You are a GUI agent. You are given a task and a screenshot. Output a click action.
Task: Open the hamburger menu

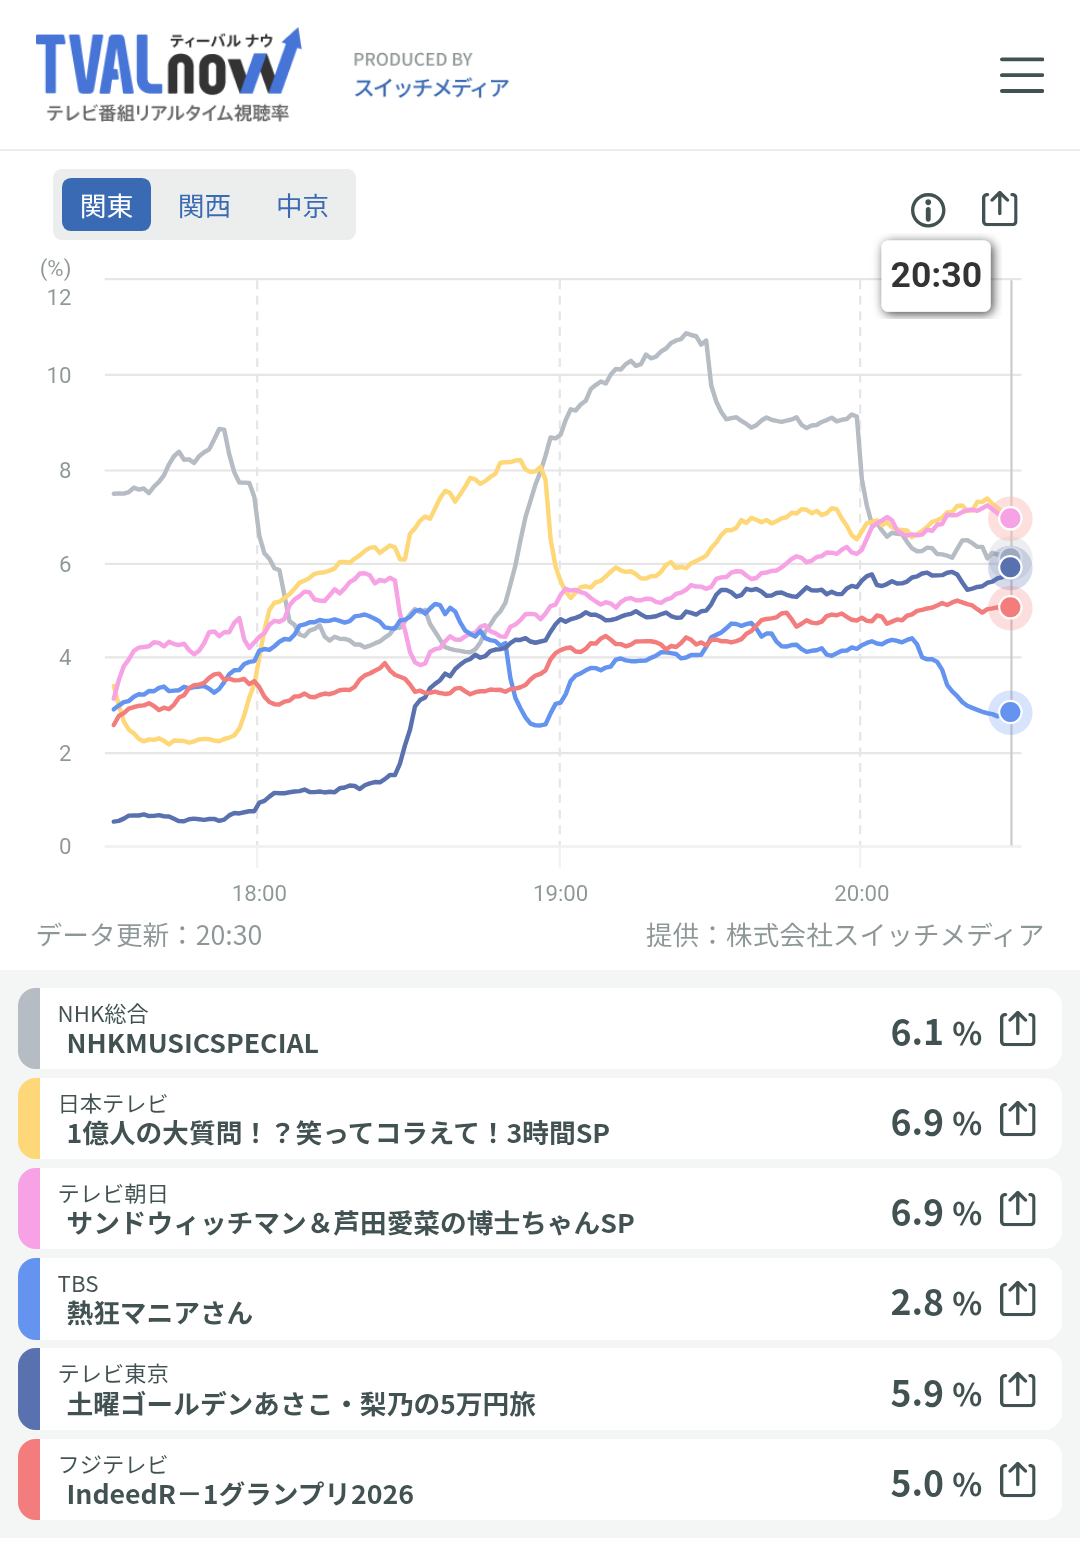click(x=1021, y=75)
